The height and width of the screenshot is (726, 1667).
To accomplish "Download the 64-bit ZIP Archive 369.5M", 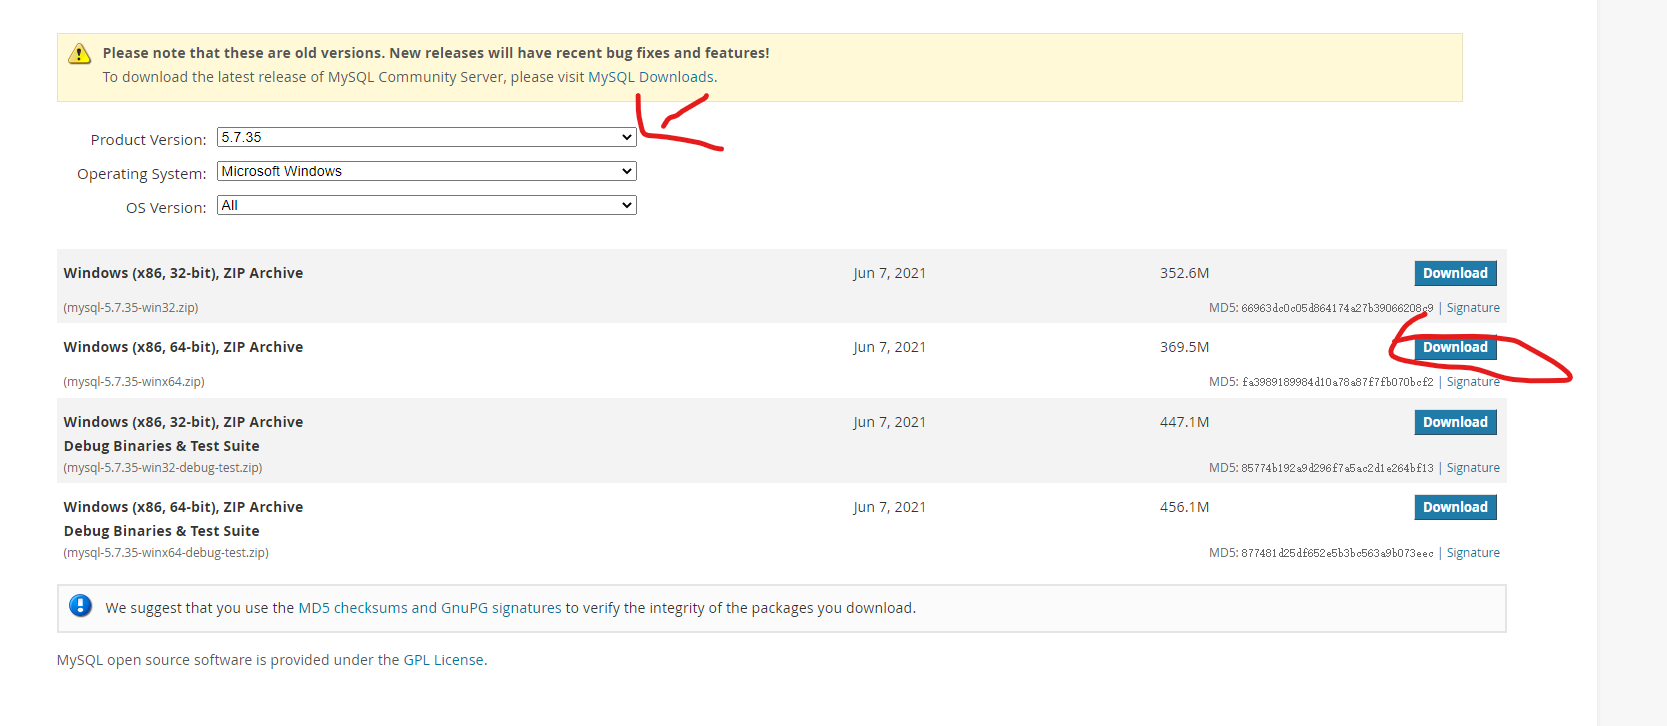I will tap(1455, 347).
